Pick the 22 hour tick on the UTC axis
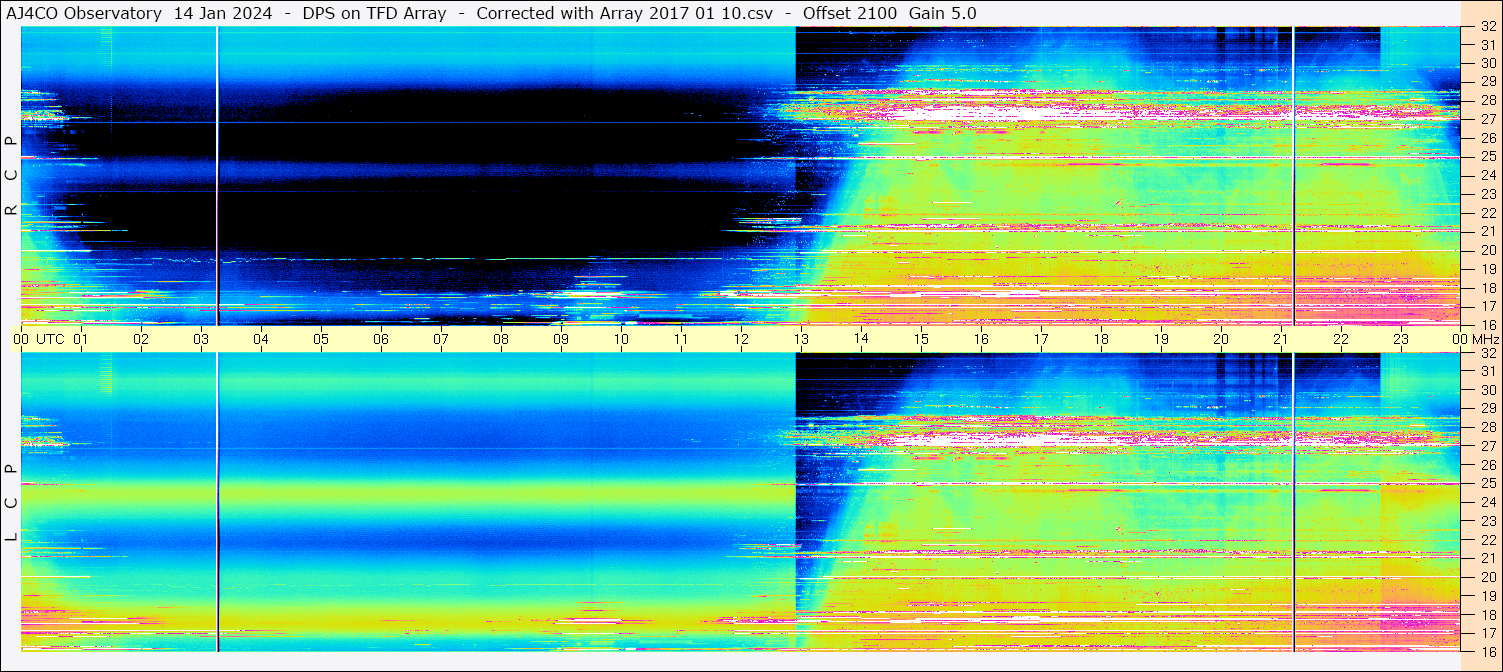Screen dimensions: 1503x672 pyautogui.click(x=1341, y=339)
